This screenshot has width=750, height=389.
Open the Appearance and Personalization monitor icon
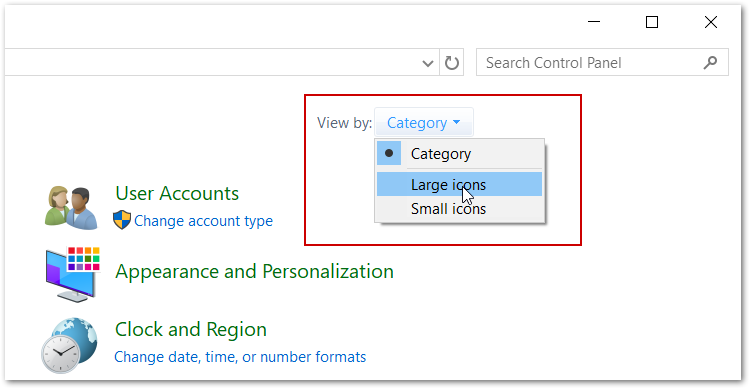tap(72, 274)
